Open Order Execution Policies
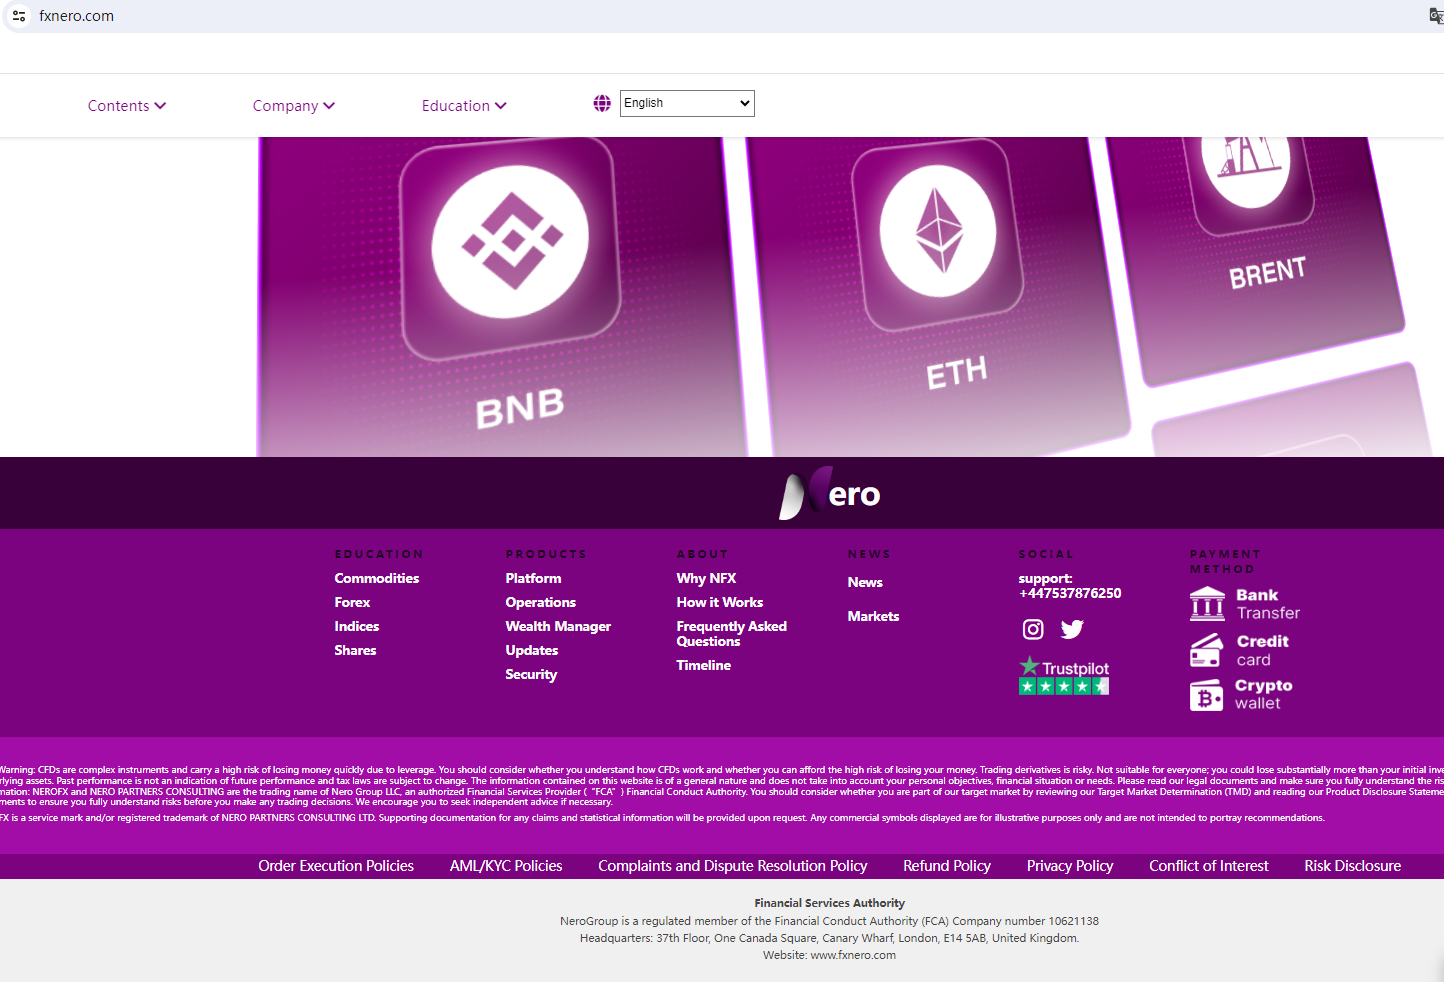The image size is (1444, 982). click(x=336, y=866)
